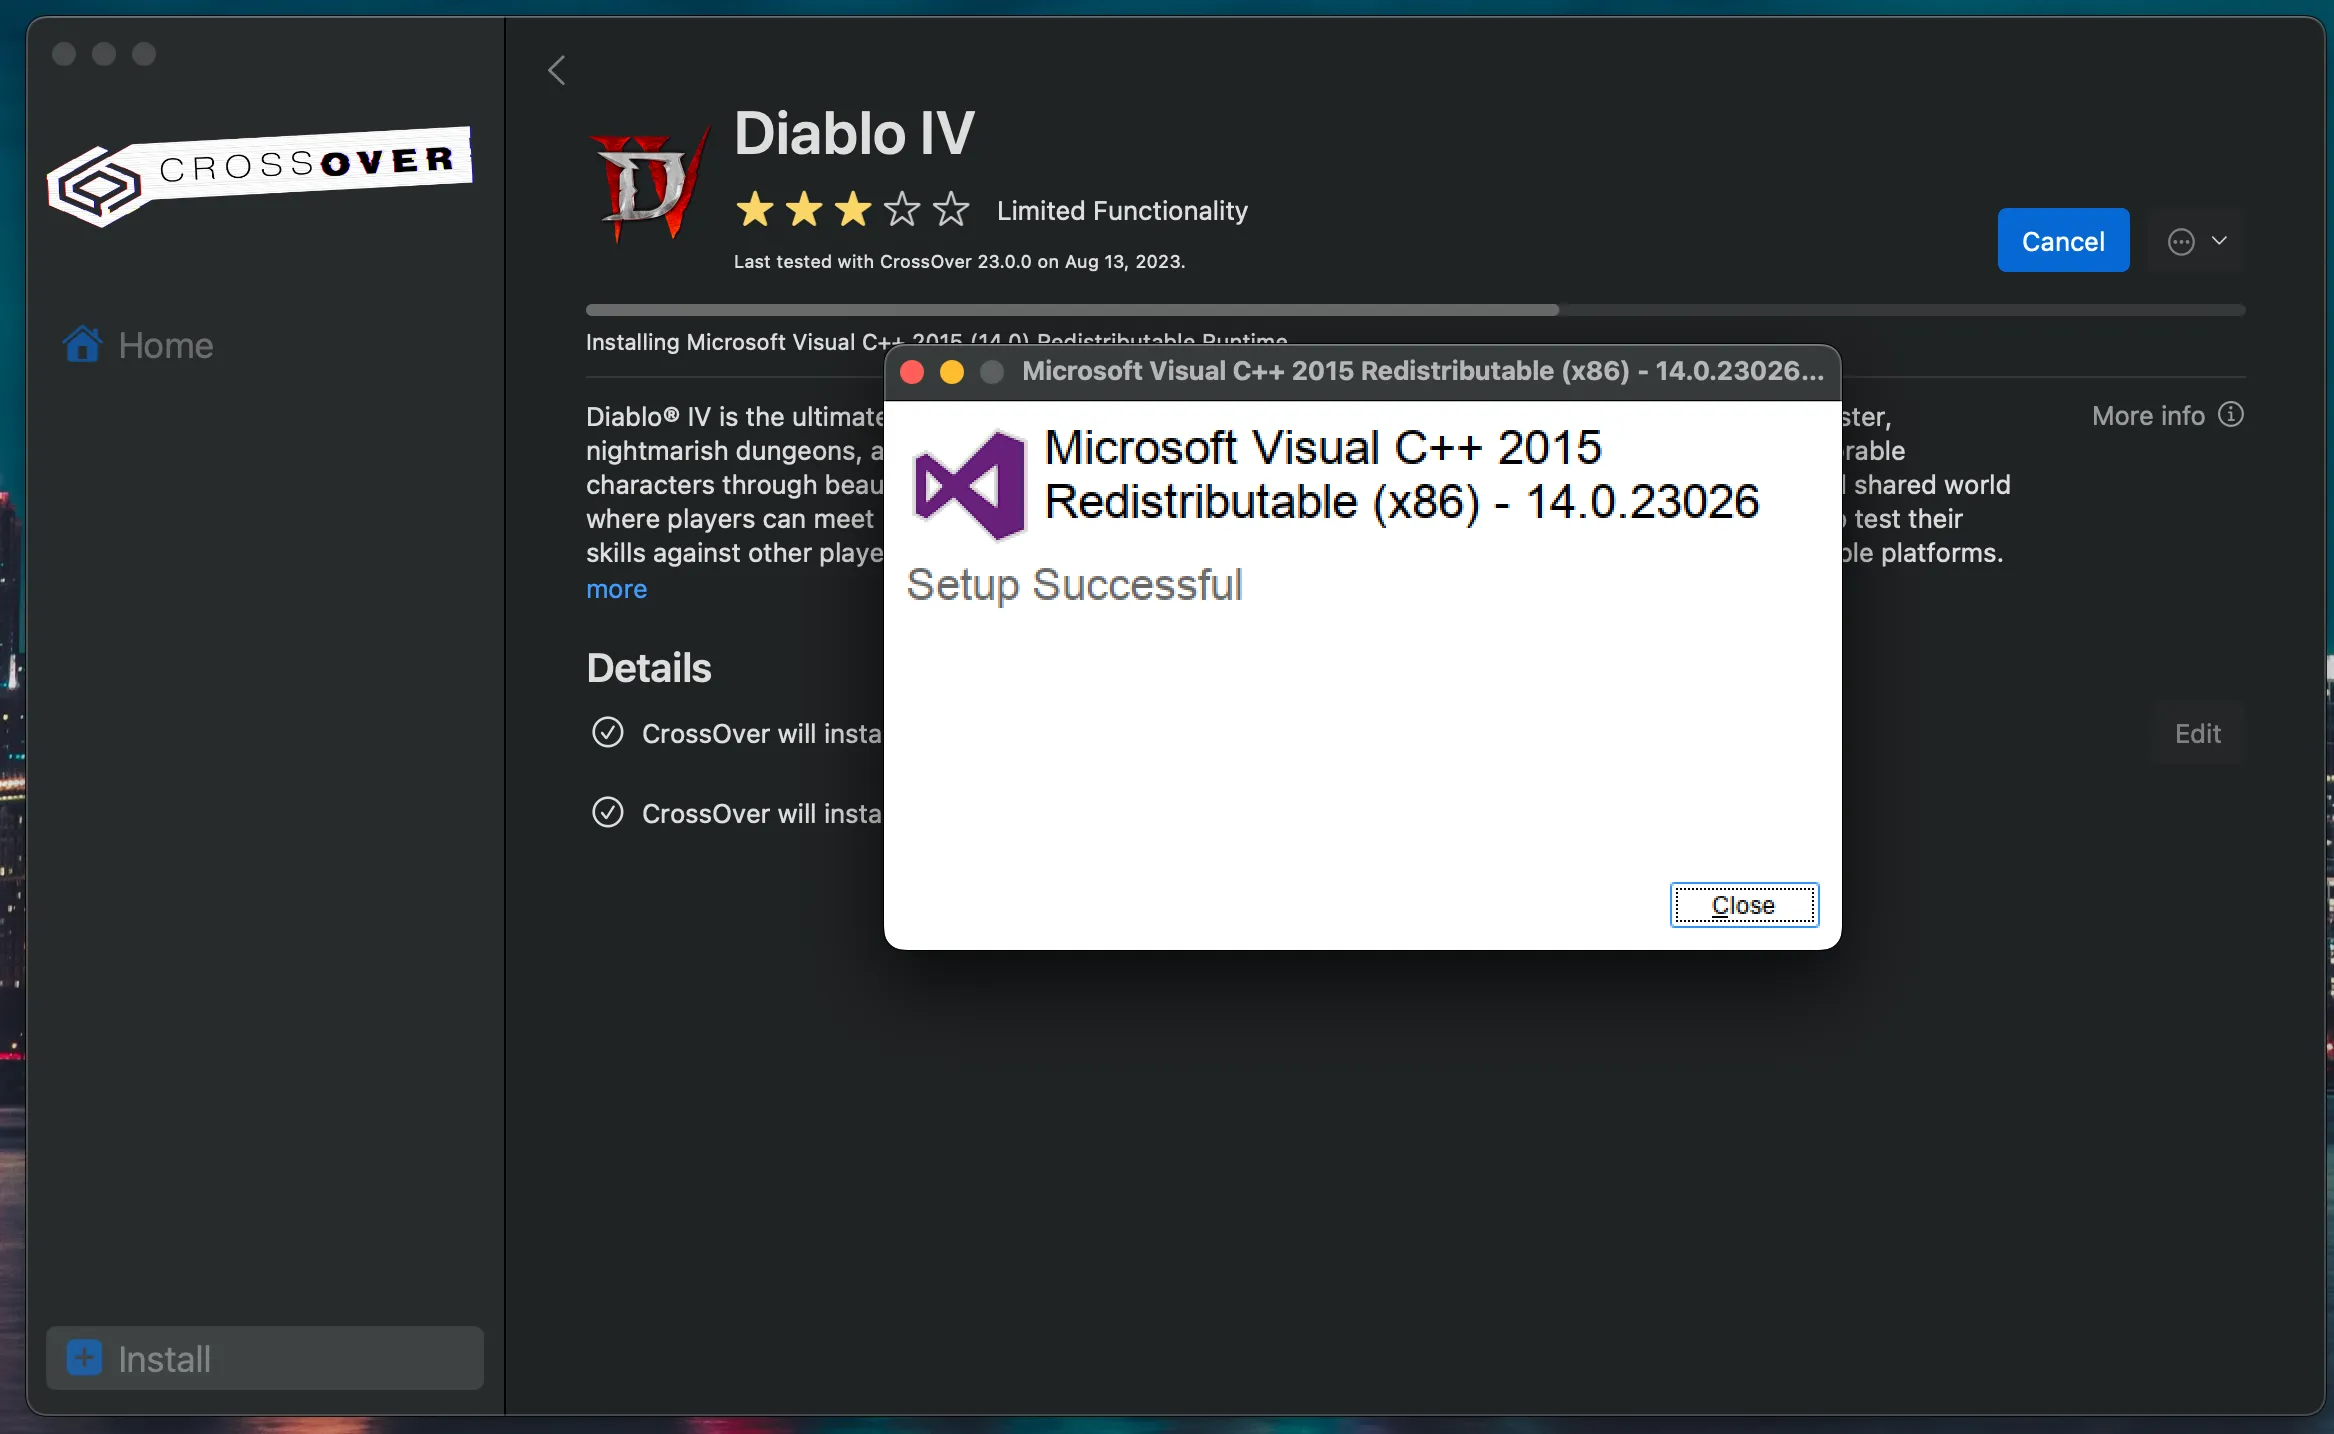Screen dimensions: 2334x1434
Task: Click the first checkmark circle in Details
Action: coord(608,733)
